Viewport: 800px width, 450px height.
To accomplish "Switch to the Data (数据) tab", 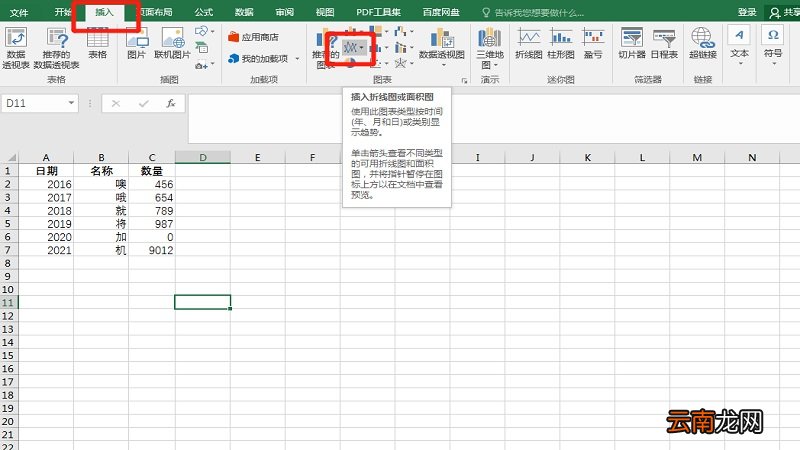I will click(244, 12).
